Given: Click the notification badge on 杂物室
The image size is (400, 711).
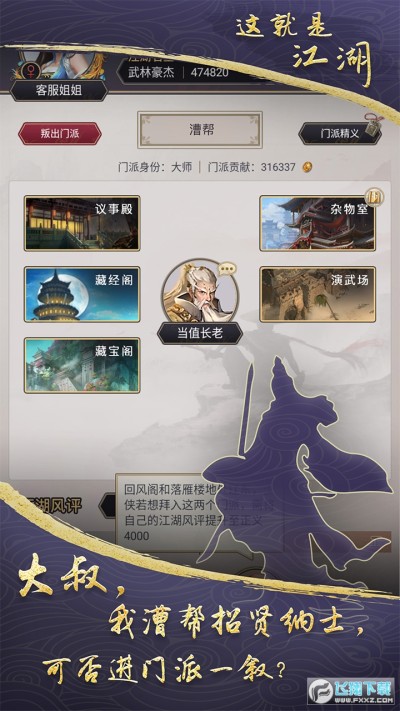Looking at the screenshot, I should pos(375,197).
